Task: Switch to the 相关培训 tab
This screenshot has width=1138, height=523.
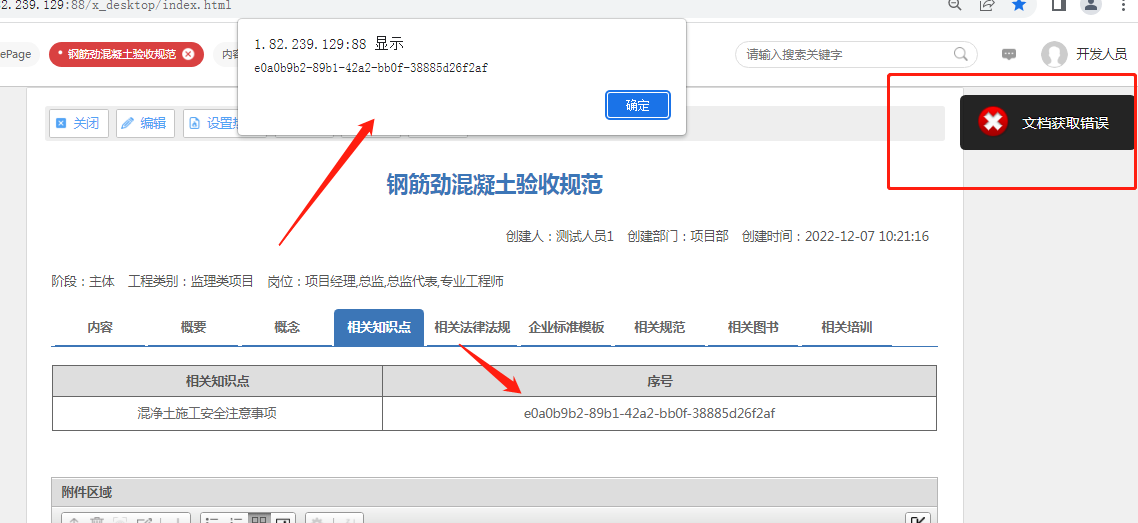Action: point(846,327)
